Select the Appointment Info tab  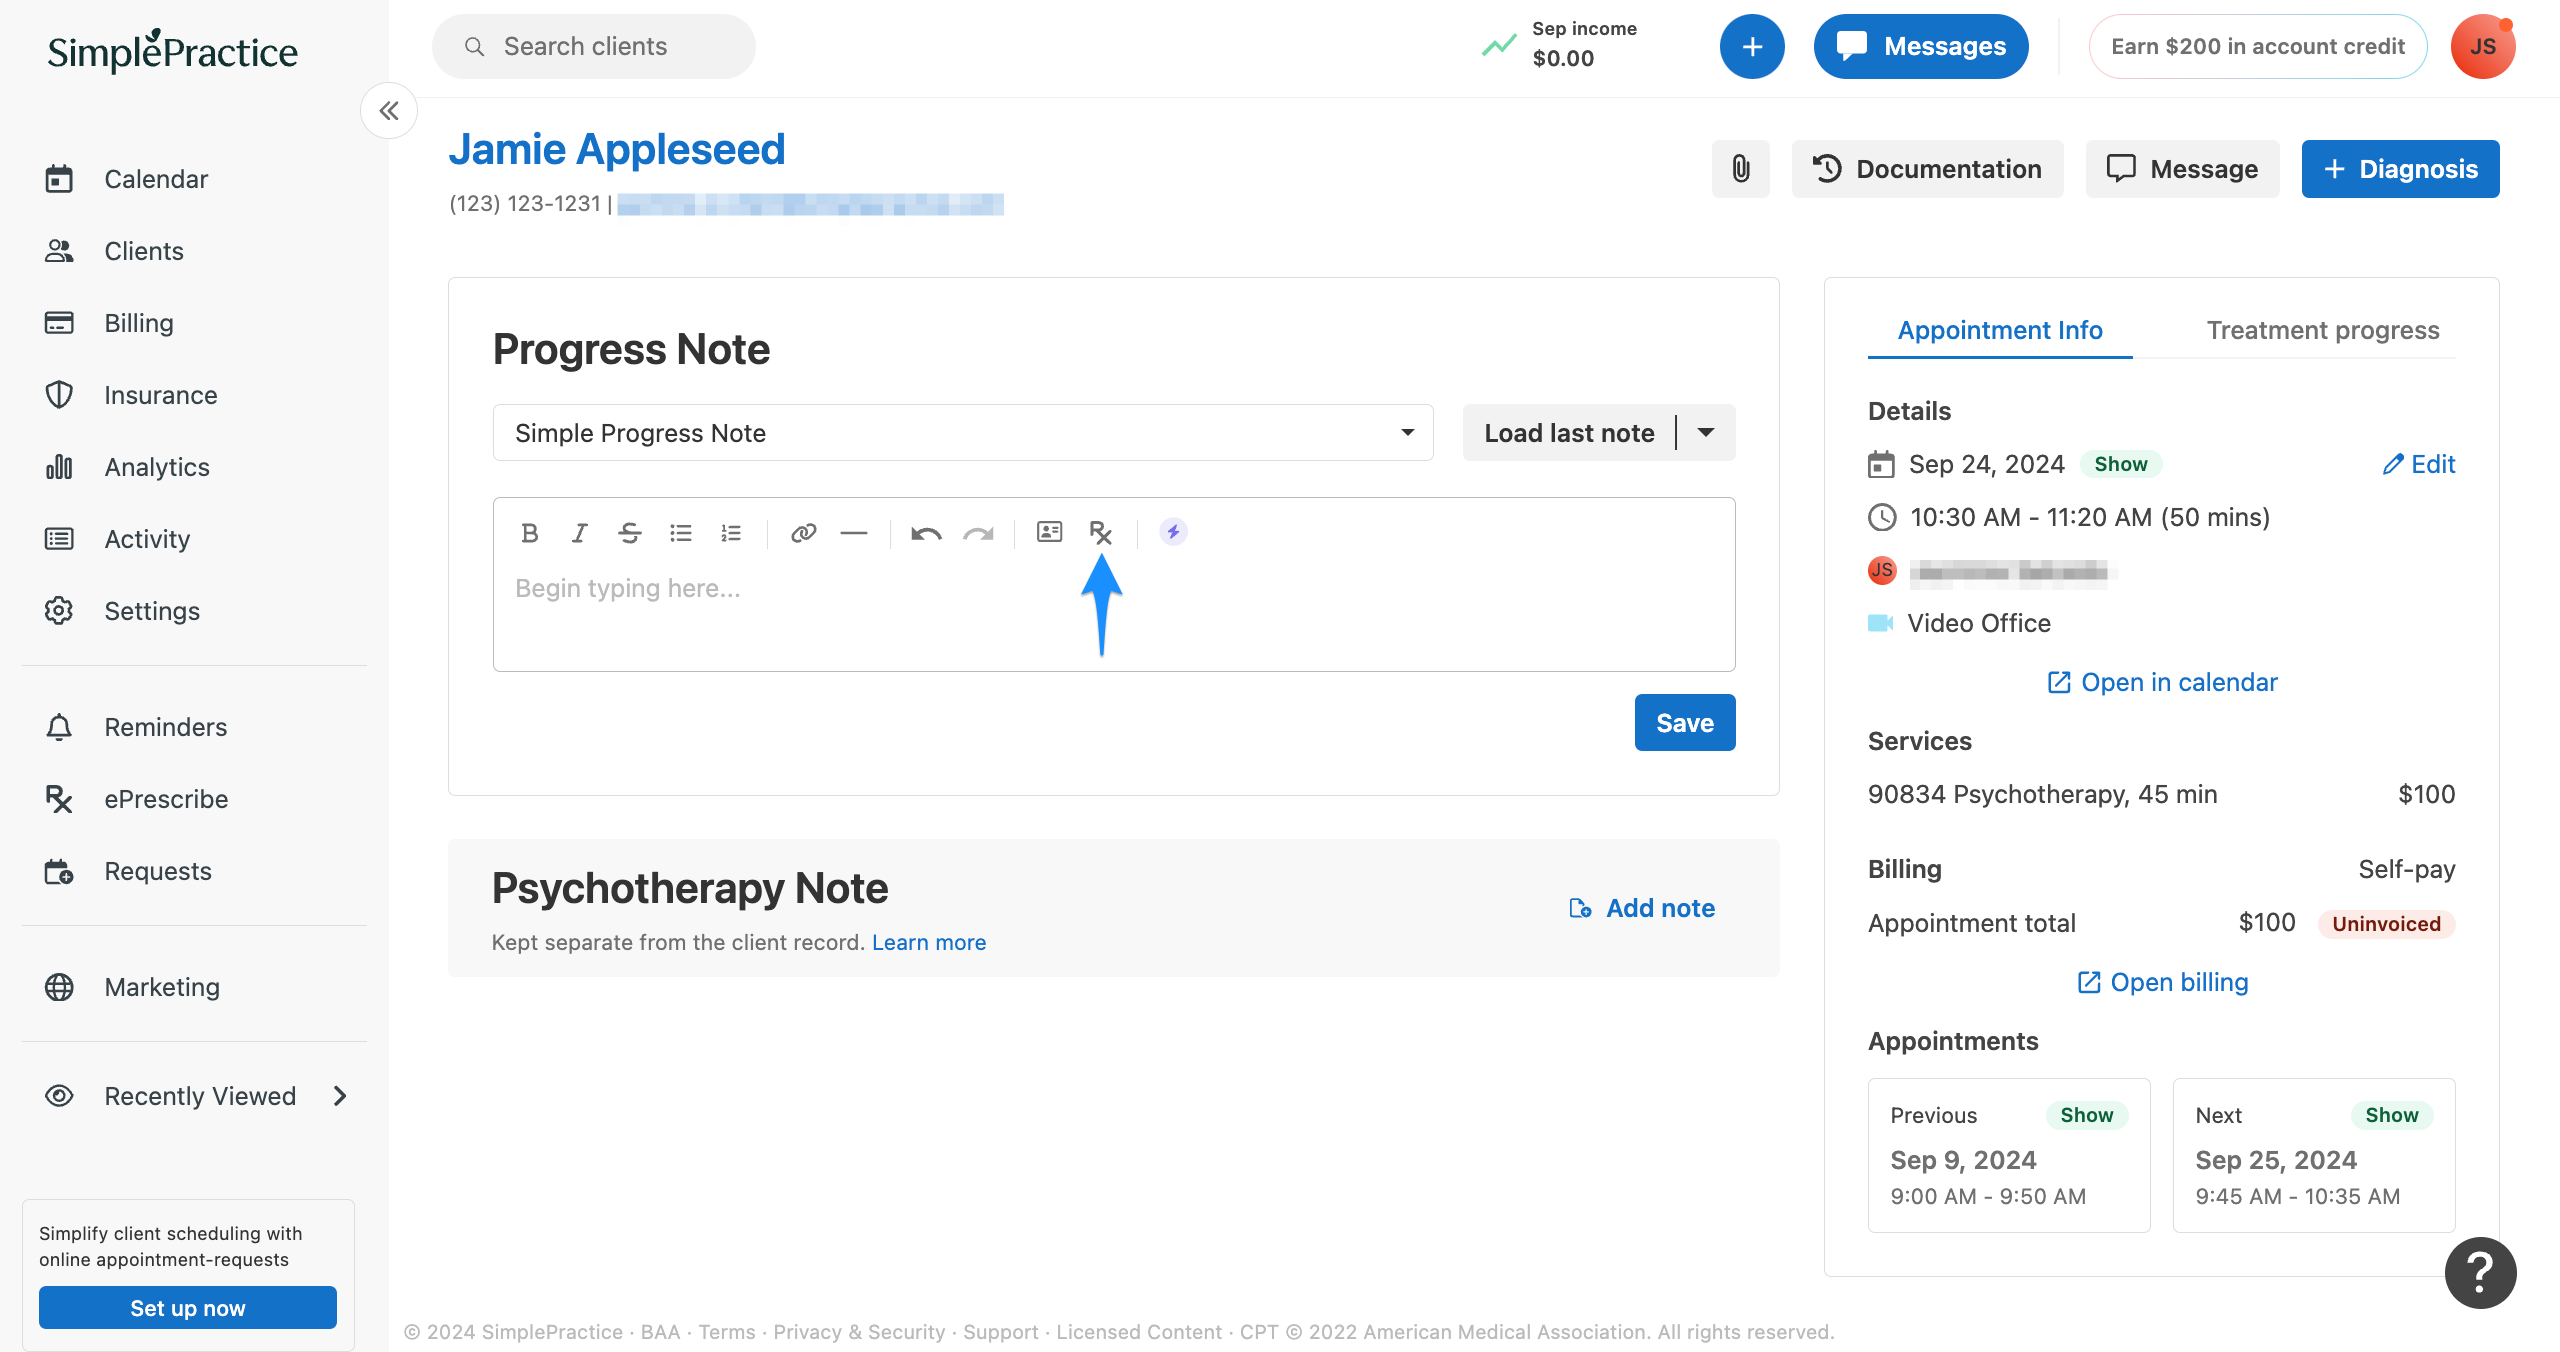pos(1999,330)
